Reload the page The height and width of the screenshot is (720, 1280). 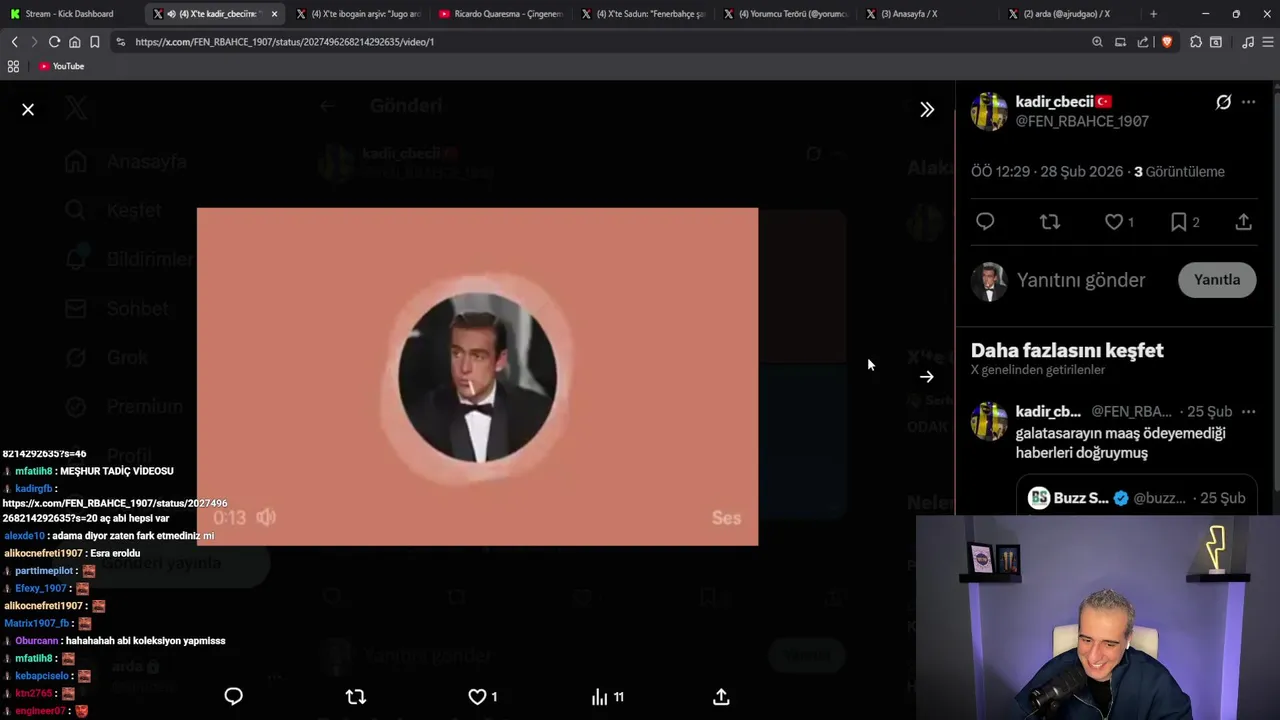click(54, 42)
